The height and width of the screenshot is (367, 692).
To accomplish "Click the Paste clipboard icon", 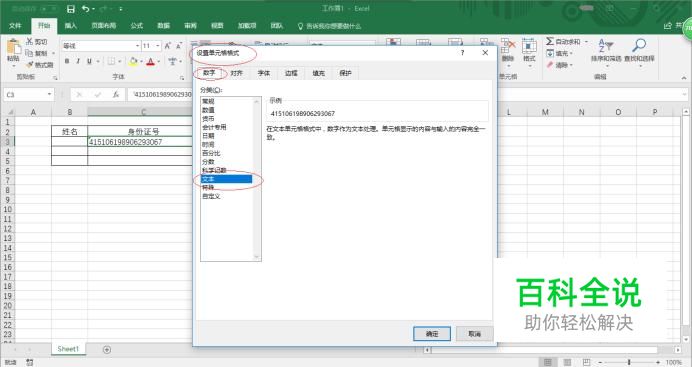I will coord(13,47).
